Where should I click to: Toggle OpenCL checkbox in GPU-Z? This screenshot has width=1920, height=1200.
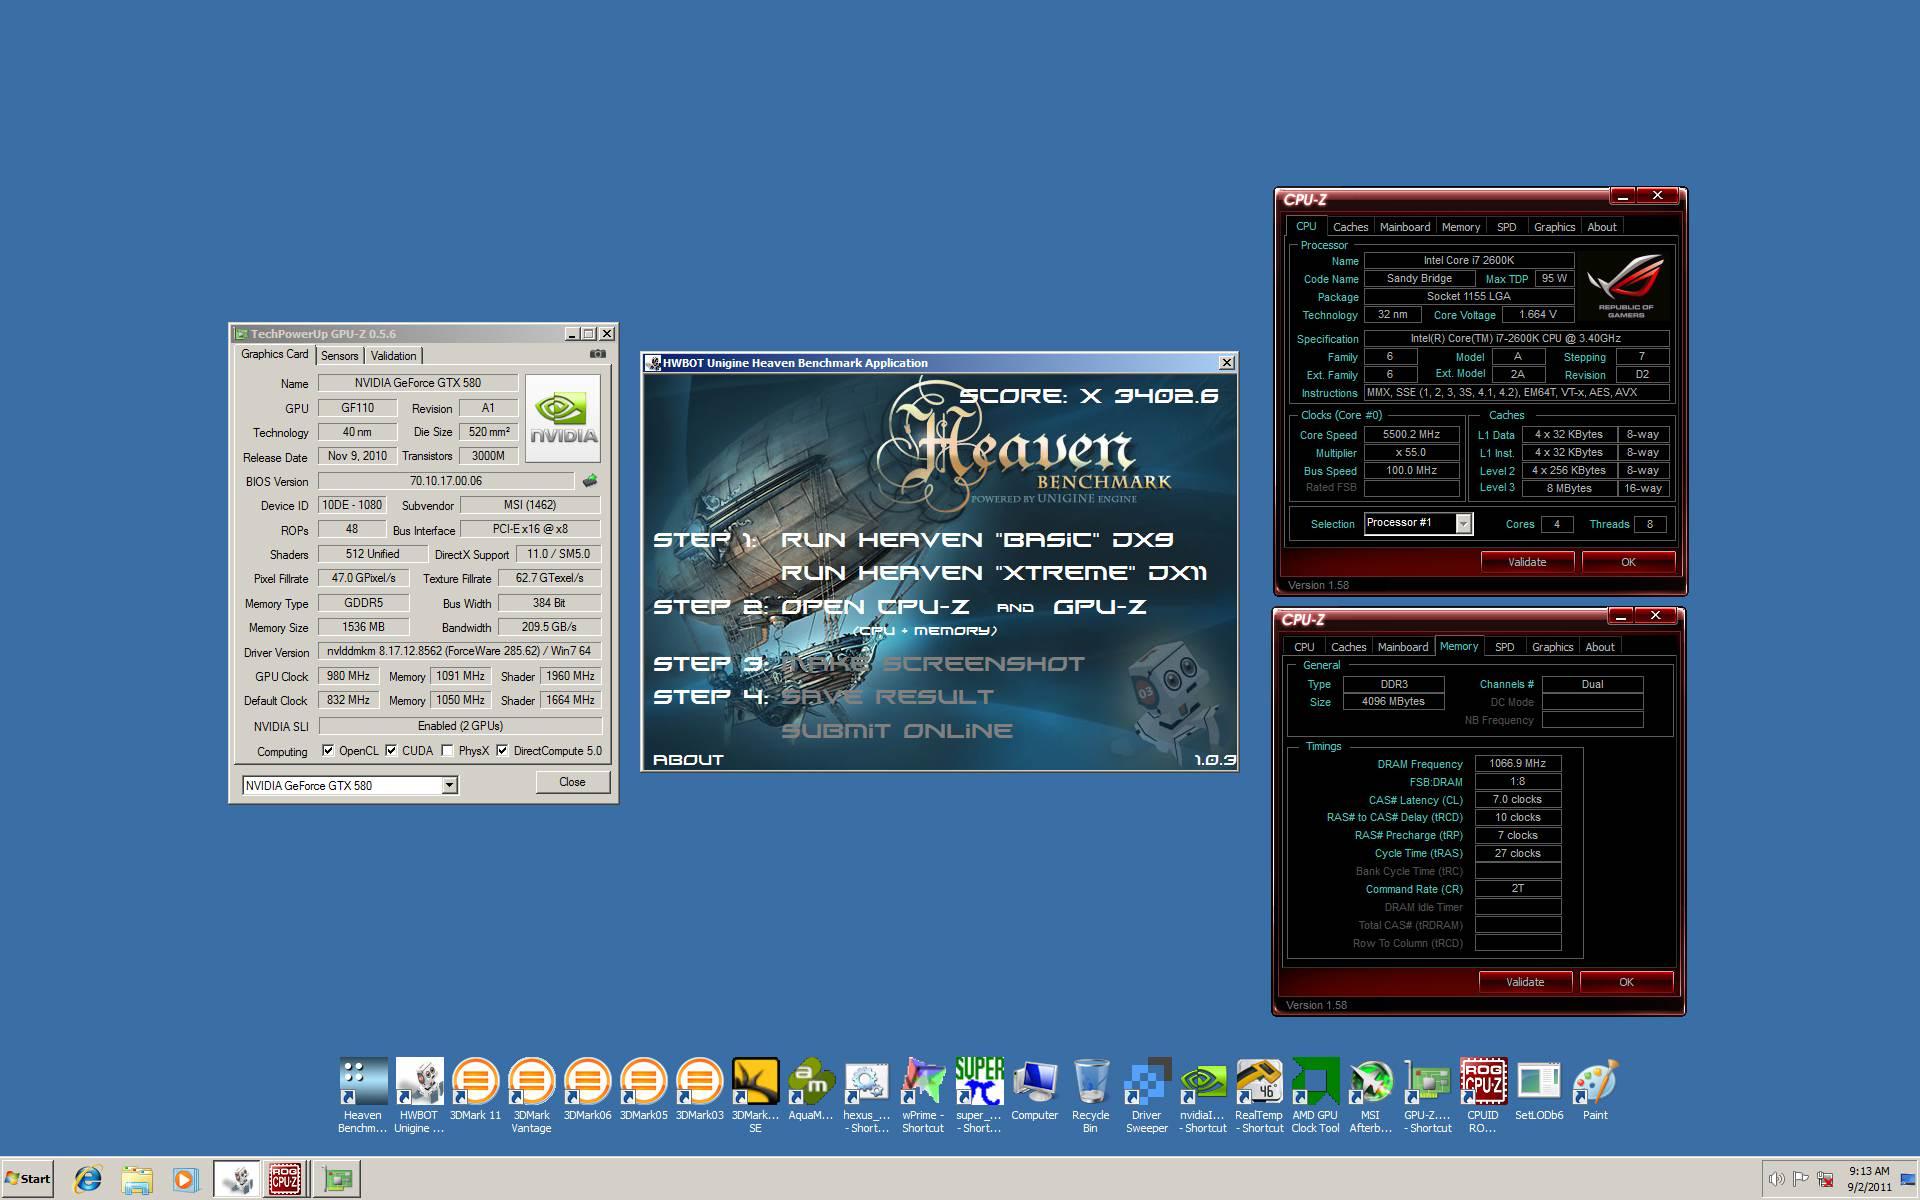(x=328, y=750)
